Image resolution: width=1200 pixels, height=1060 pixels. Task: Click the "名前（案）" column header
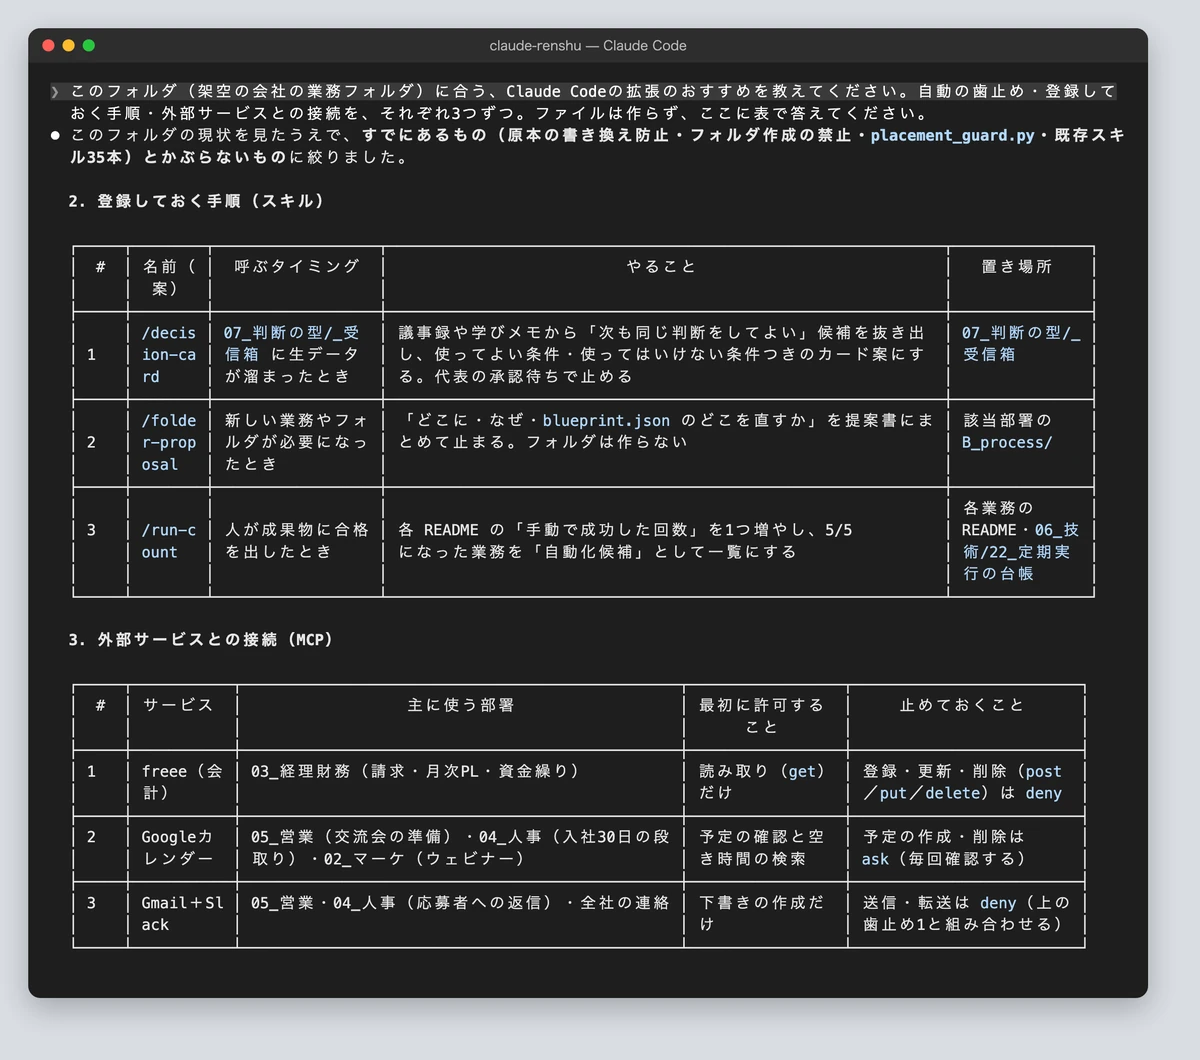(x=169, y=278)
